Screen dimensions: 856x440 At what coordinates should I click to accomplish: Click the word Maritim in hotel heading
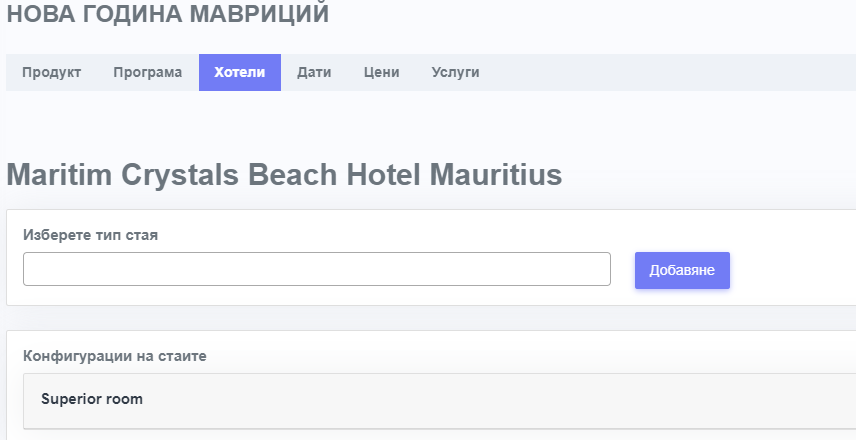59,175
